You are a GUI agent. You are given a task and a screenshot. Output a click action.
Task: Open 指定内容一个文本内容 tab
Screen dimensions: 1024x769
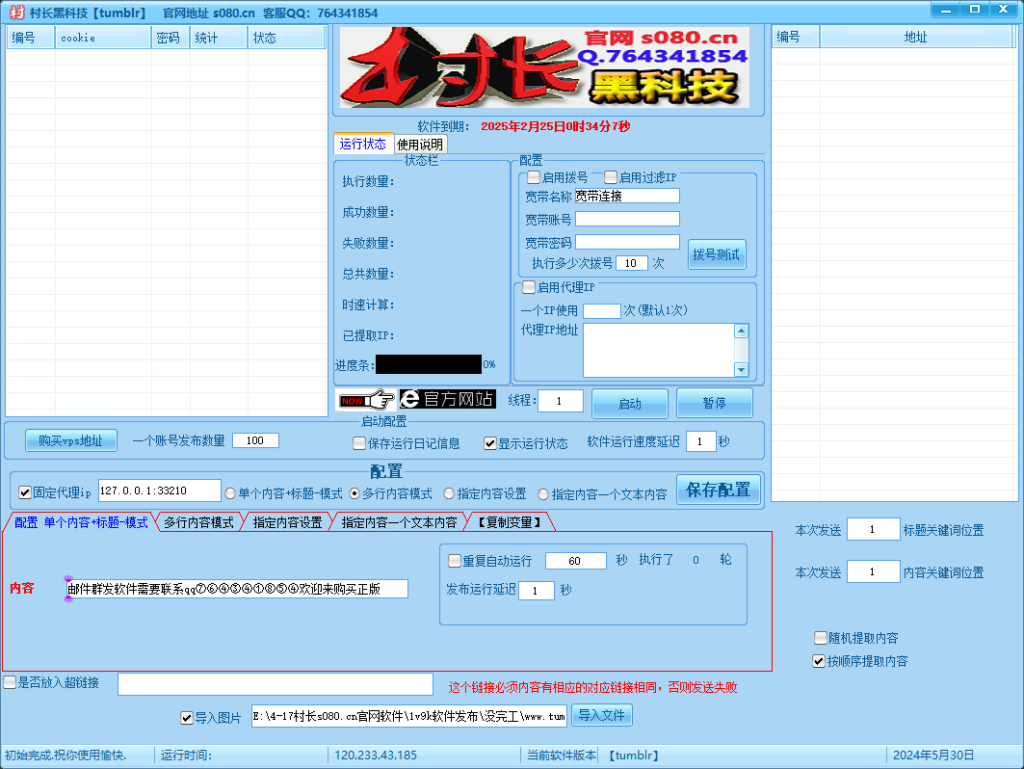pos(399,522)
